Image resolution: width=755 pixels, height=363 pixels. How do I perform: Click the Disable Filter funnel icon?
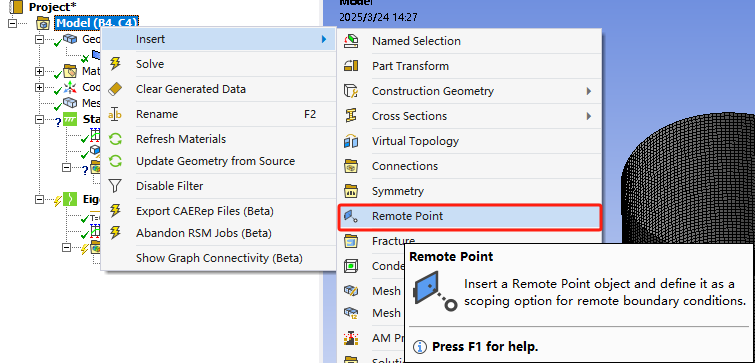pos(116,186)
